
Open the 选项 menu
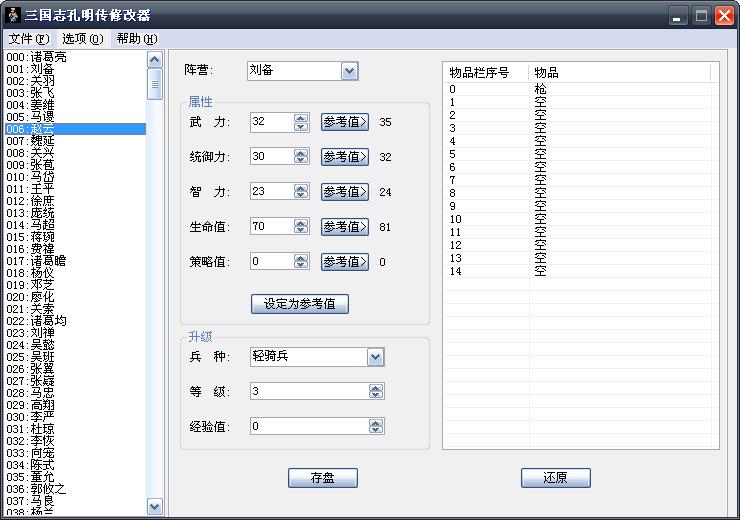click(x=82, y=39)
